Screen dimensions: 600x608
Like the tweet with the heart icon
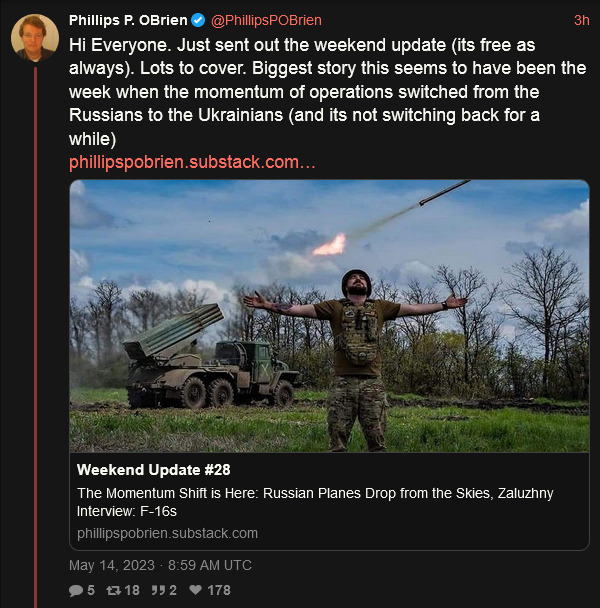tap(196, 590)
